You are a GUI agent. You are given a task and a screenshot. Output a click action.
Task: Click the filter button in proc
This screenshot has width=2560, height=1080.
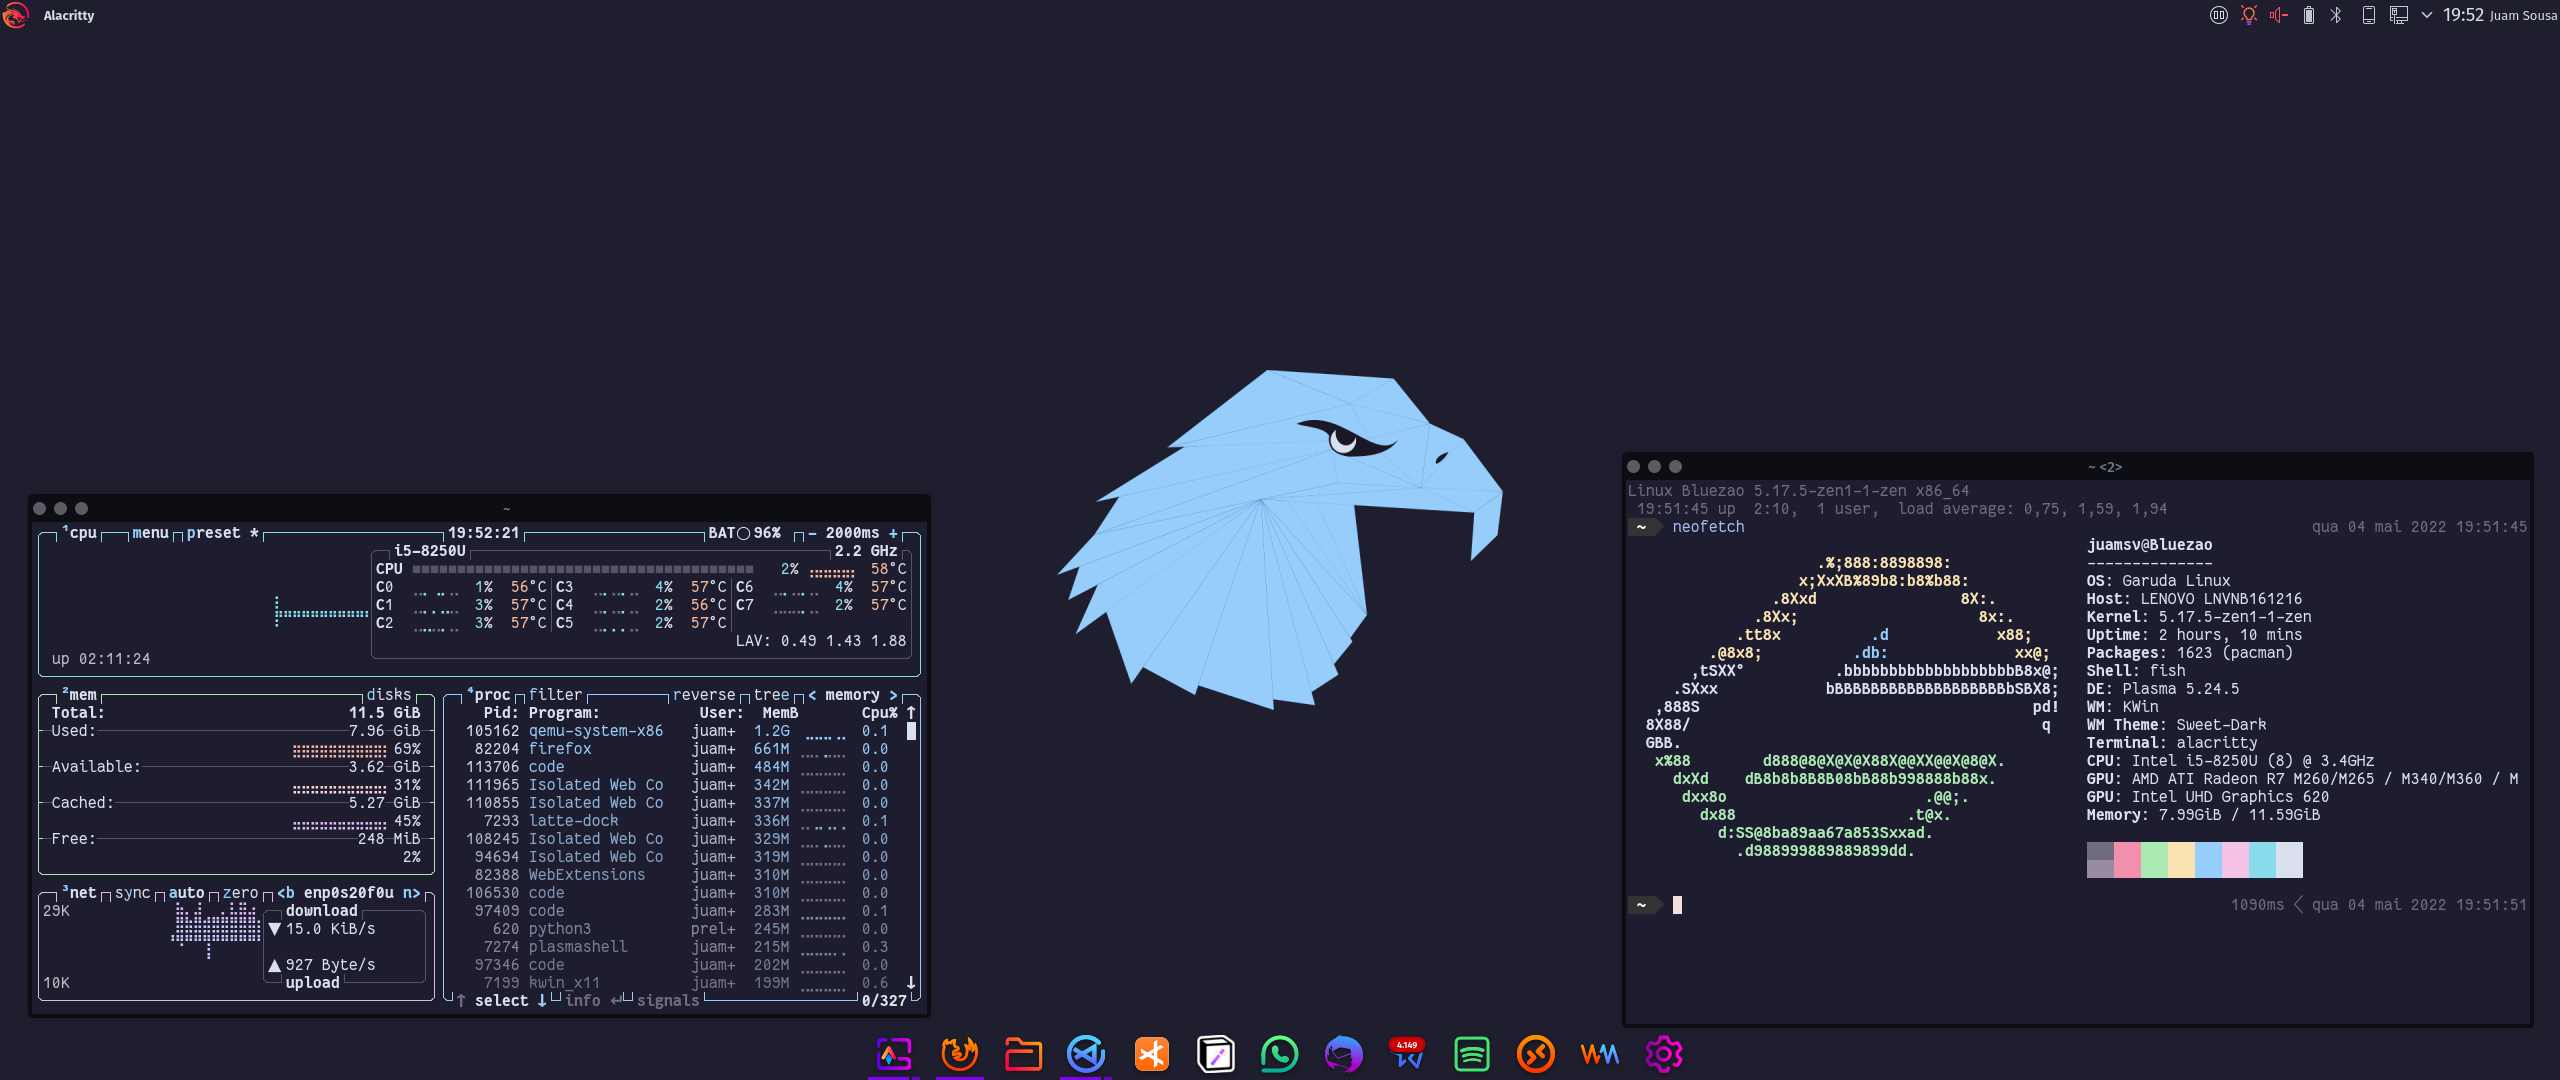click(554, 694)
